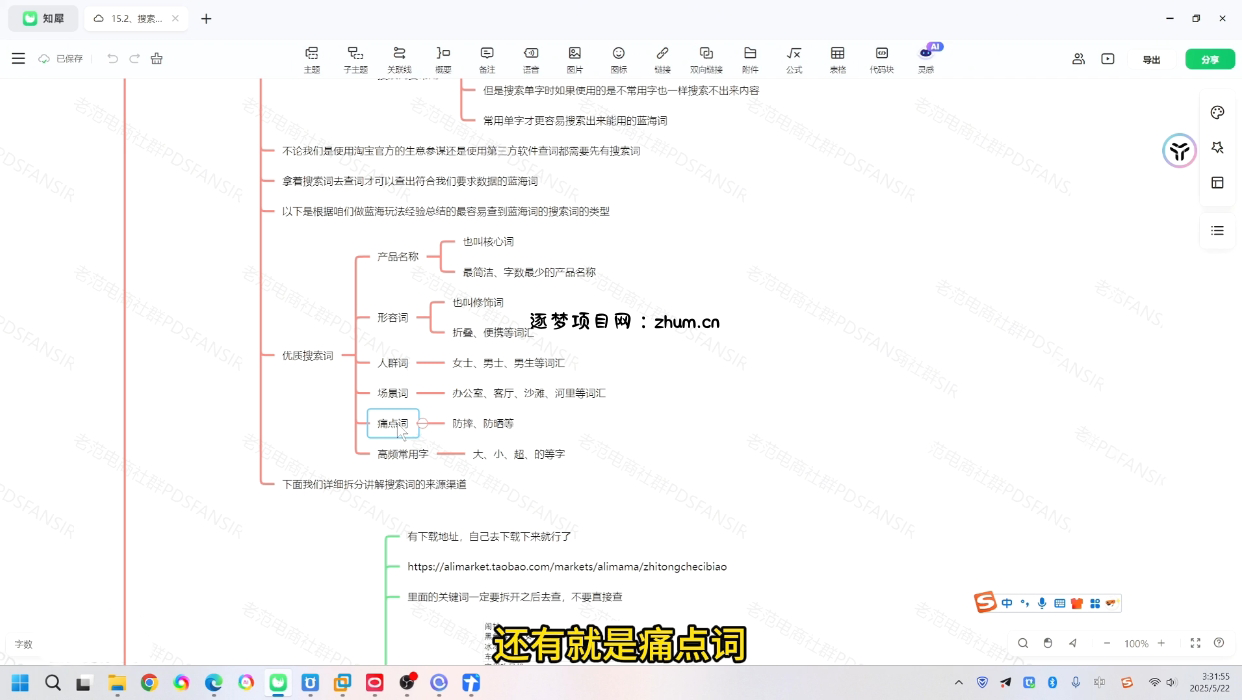This screenshot has width=1242, height=700.
Task: Enter fullscreen mode
Action: 1195,643
